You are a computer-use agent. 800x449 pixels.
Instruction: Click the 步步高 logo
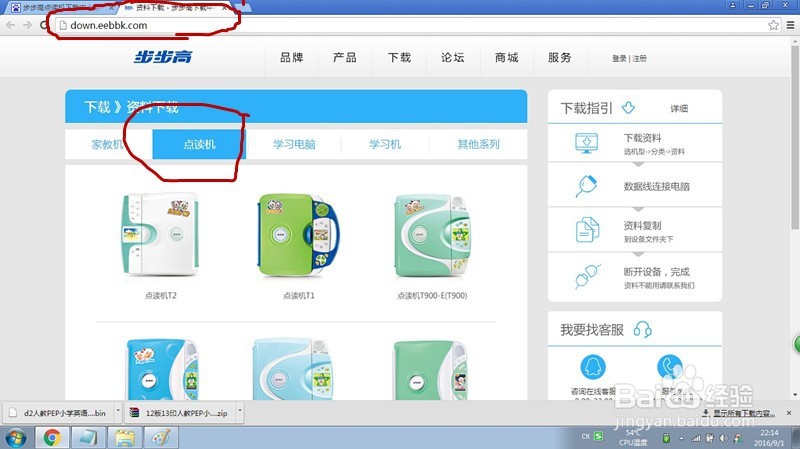(163, 57)
